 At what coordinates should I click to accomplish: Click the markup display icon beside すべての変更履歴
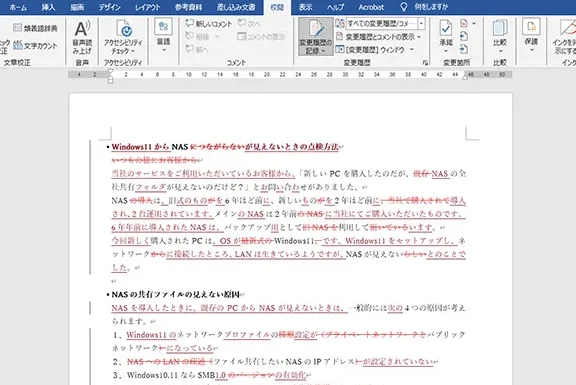pyautogui.click(x=340, y=24)
